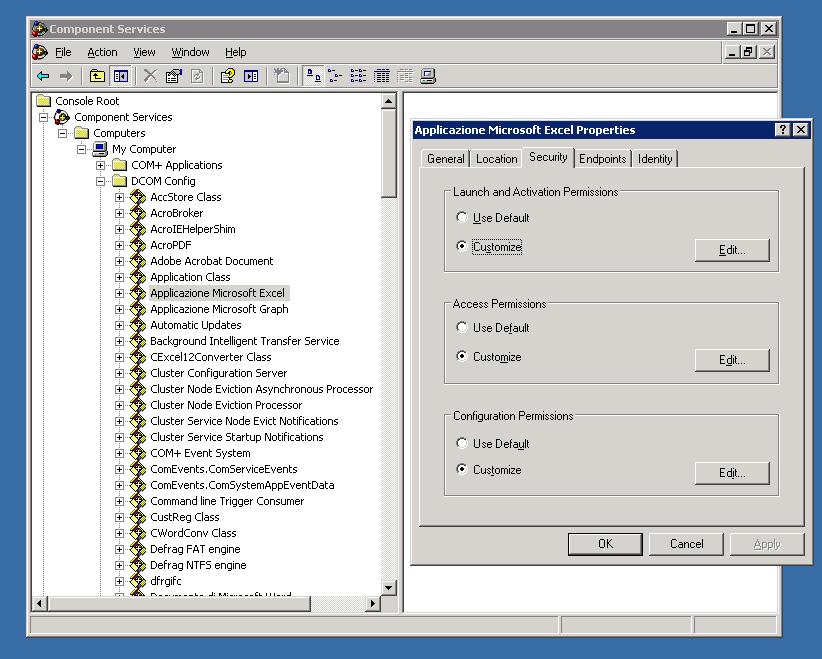
Task: Click the Install New Application toolbar icon
Action: point(282,77)
